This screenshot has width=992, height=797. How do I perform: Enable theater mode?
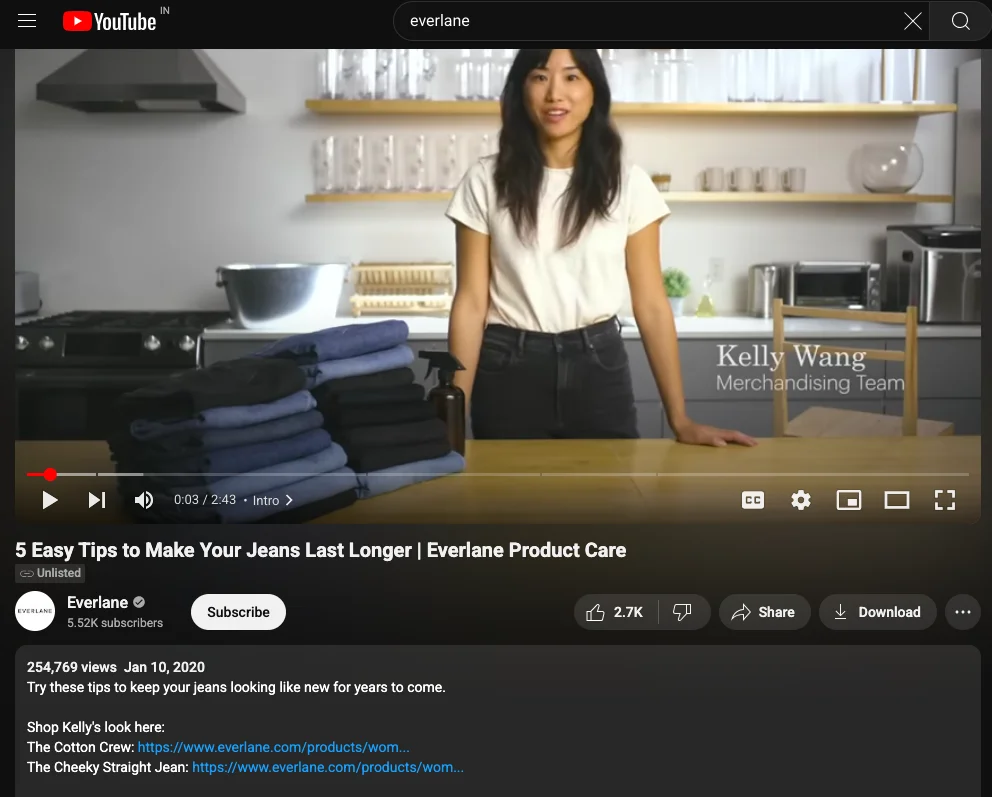(897, 500)
